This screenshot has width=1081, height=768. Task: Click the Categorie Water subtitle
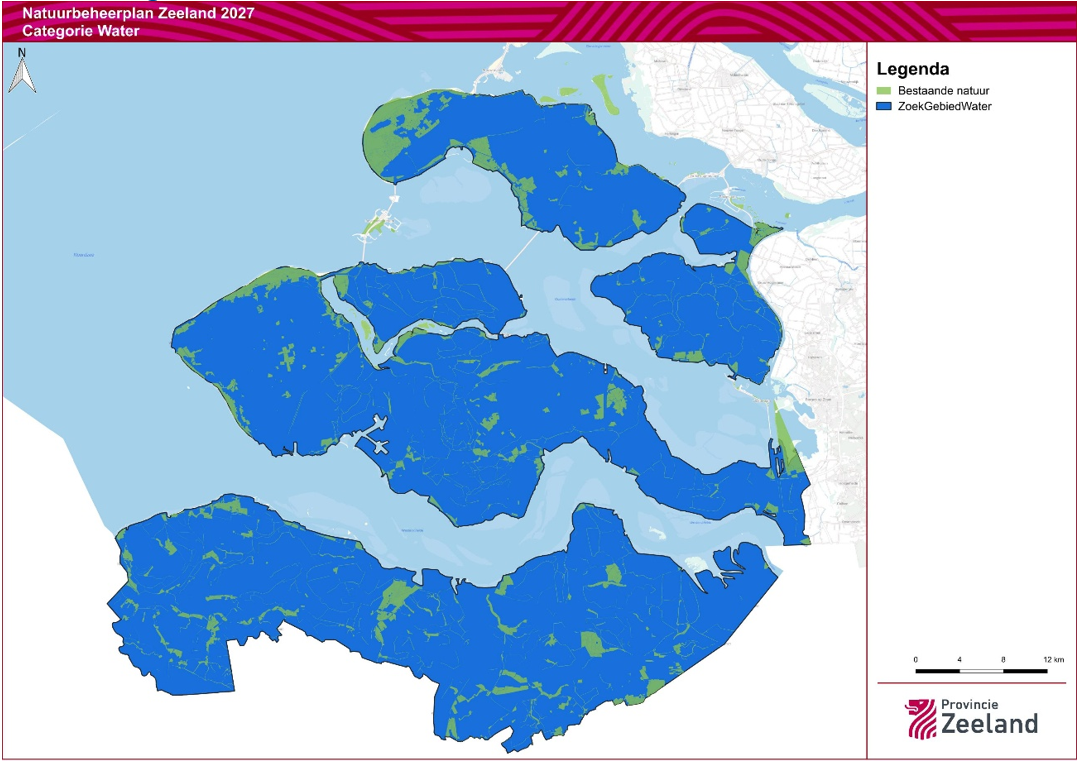pyautogui.click(x=81, y=31)
